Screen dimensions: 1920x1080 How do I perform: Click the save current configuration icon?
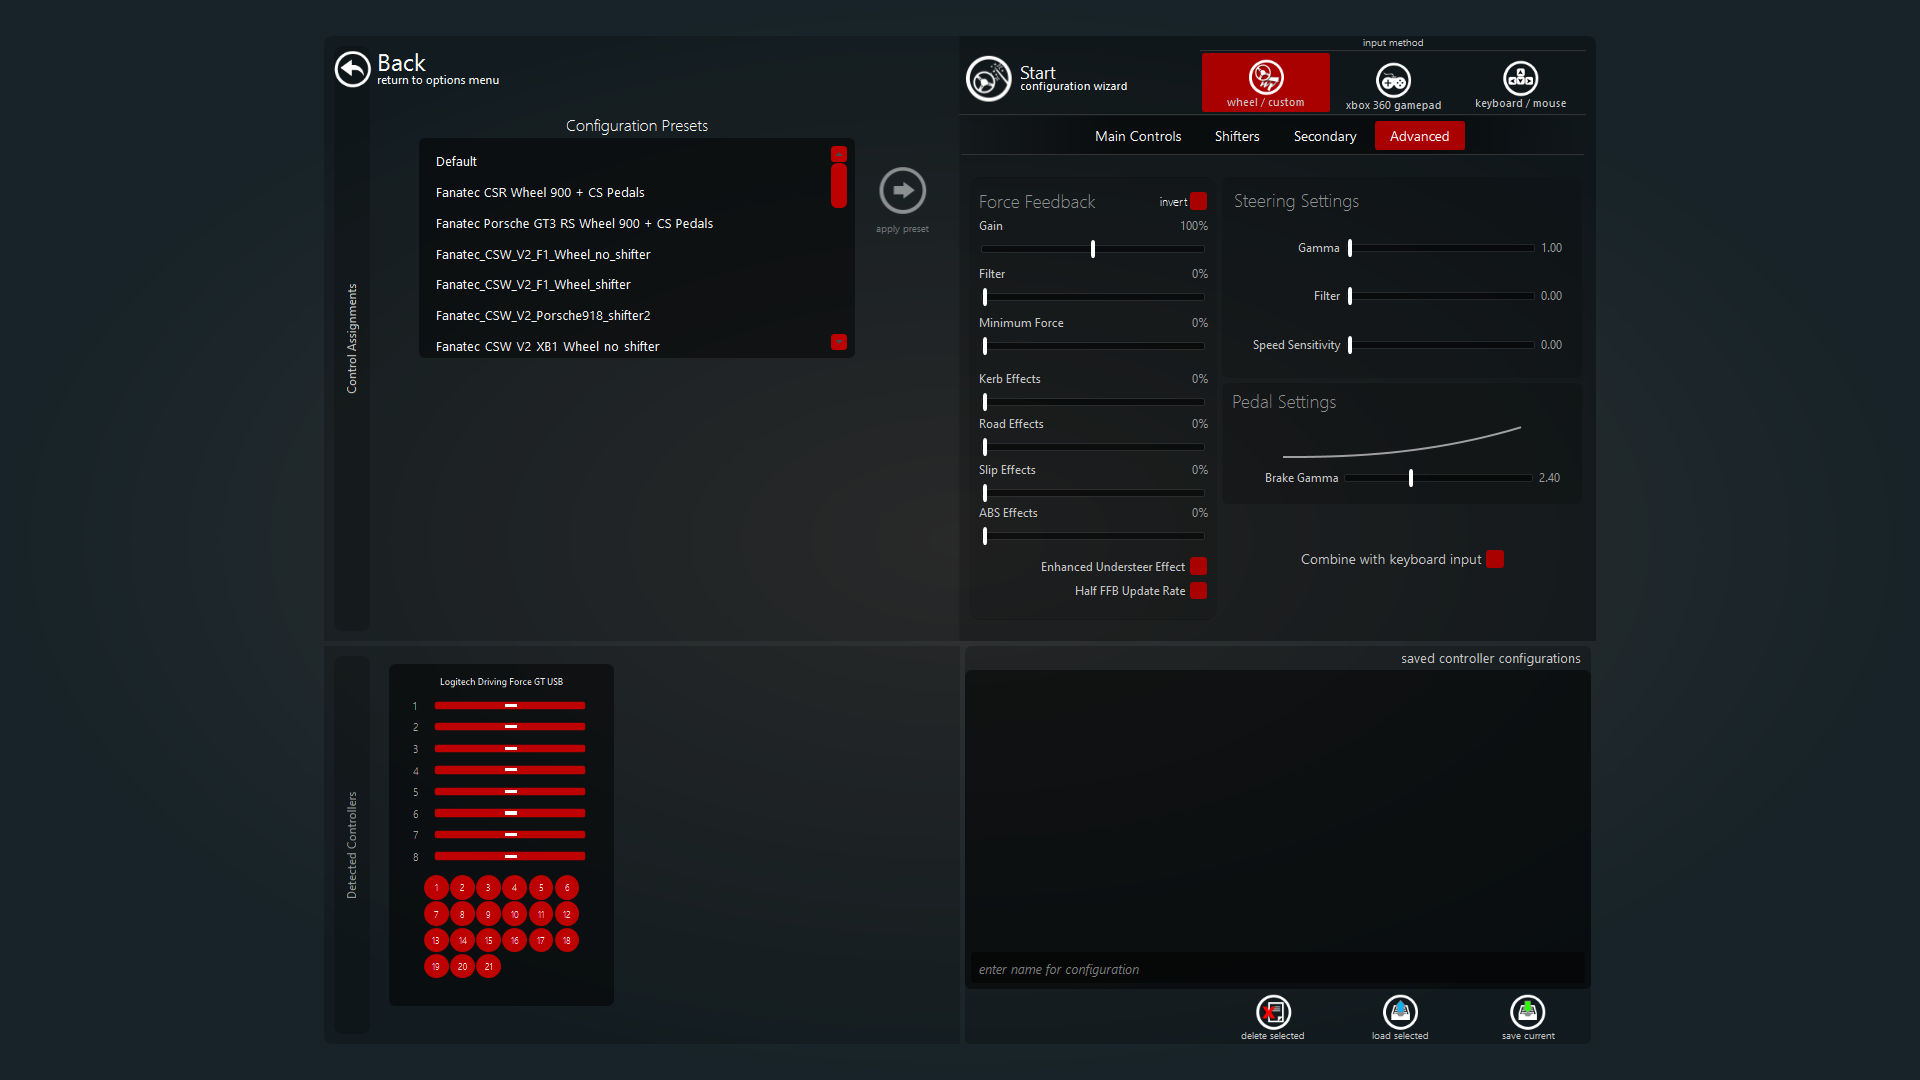(x=1527, y=1012)
